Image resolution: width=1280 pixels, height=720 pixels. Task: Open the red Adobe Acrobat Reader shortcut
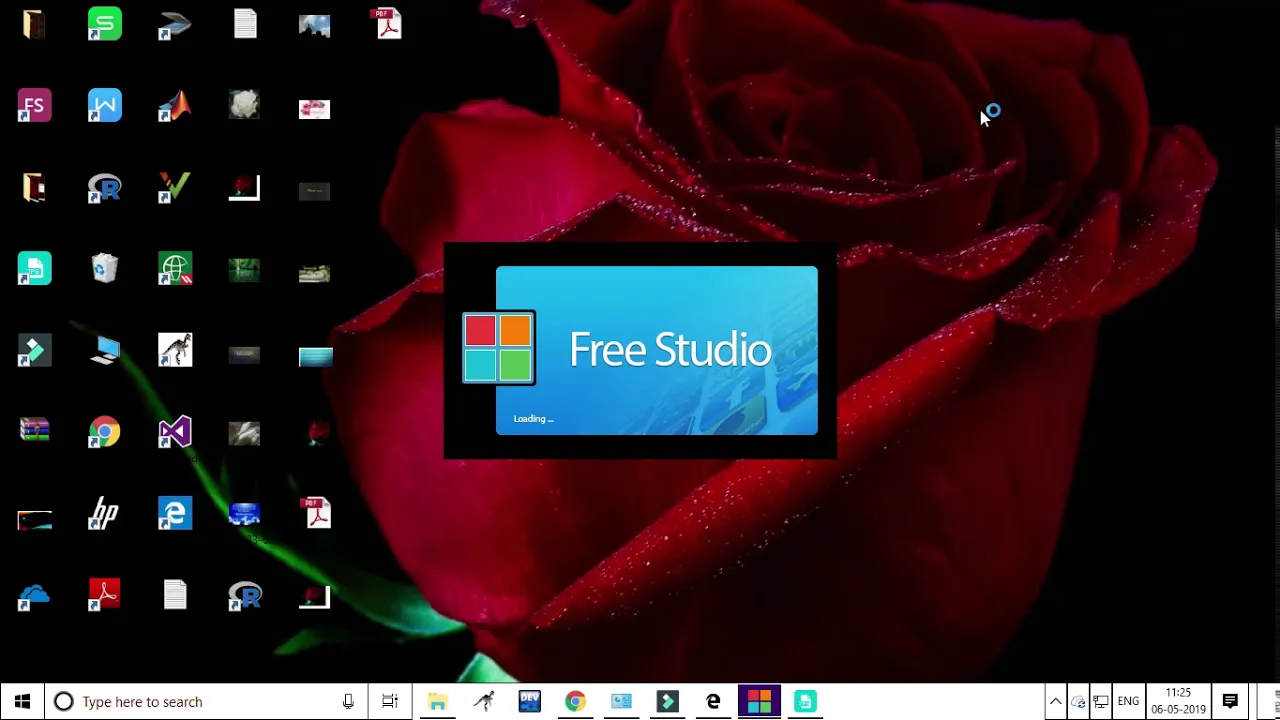(105, 596)
